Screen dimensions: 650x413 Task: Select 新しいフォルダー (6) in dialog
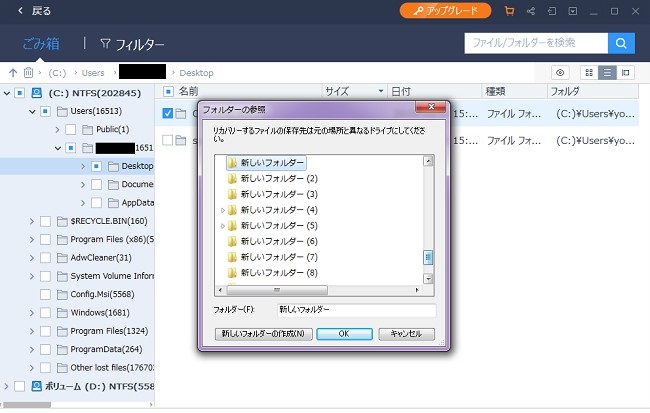(x=279, y=241)
